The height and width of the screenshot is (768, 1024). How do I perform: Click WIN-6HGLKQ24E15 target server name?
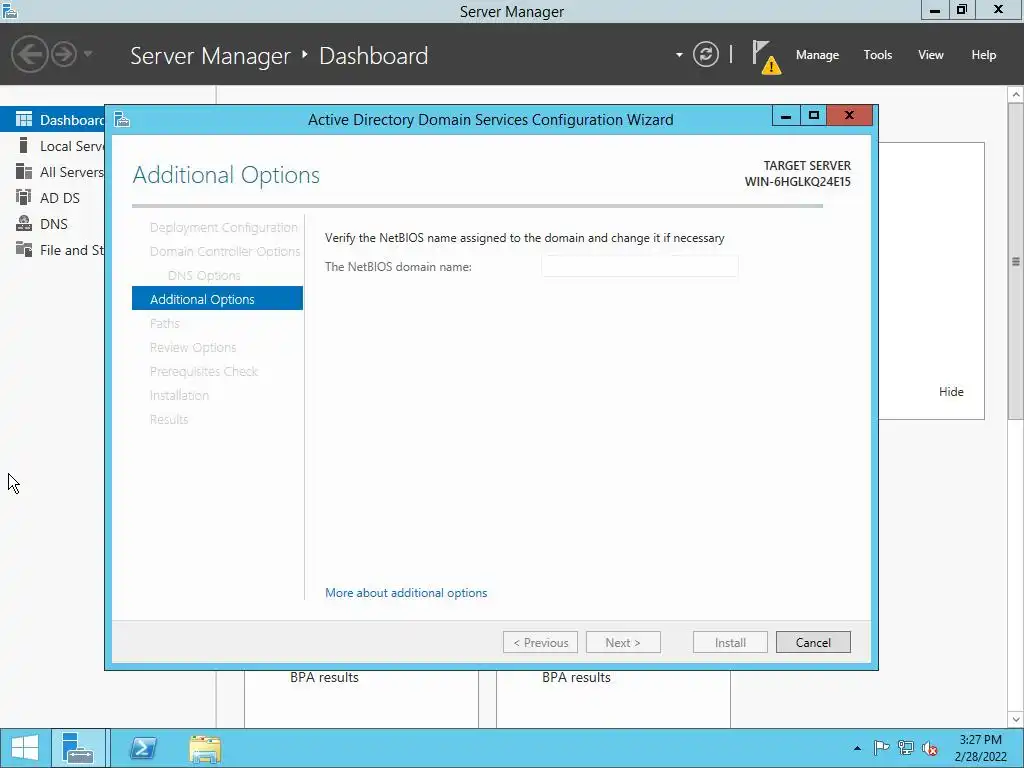click(x=797, y=182)
